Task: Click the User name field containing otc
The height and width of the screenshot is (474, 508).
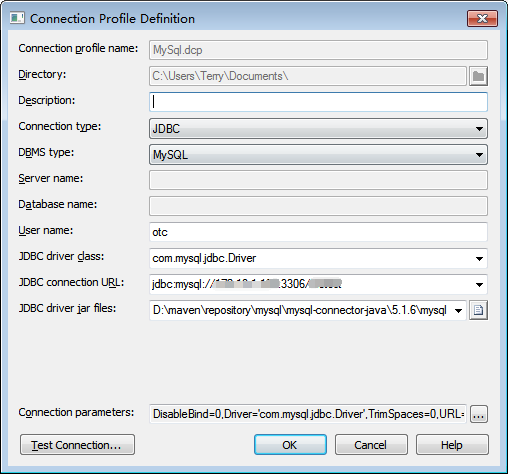Action: [x=318, y=232]
